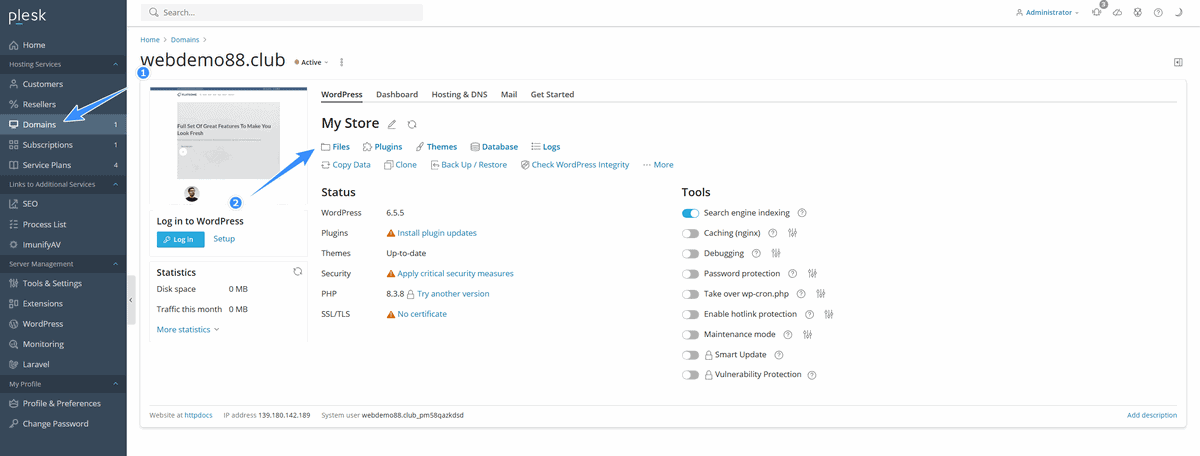1200x456 pixels.
Task: Open the domain kebab menu icon
Action: 342,62
